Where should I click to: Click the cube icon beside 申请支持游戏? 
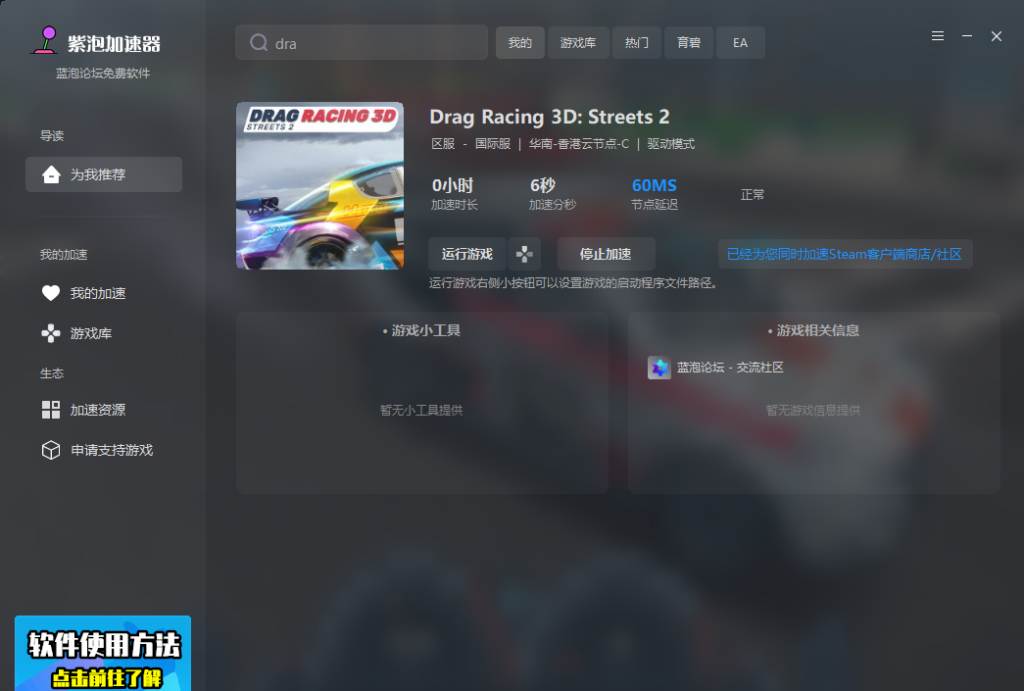click(x=51, y=450)
